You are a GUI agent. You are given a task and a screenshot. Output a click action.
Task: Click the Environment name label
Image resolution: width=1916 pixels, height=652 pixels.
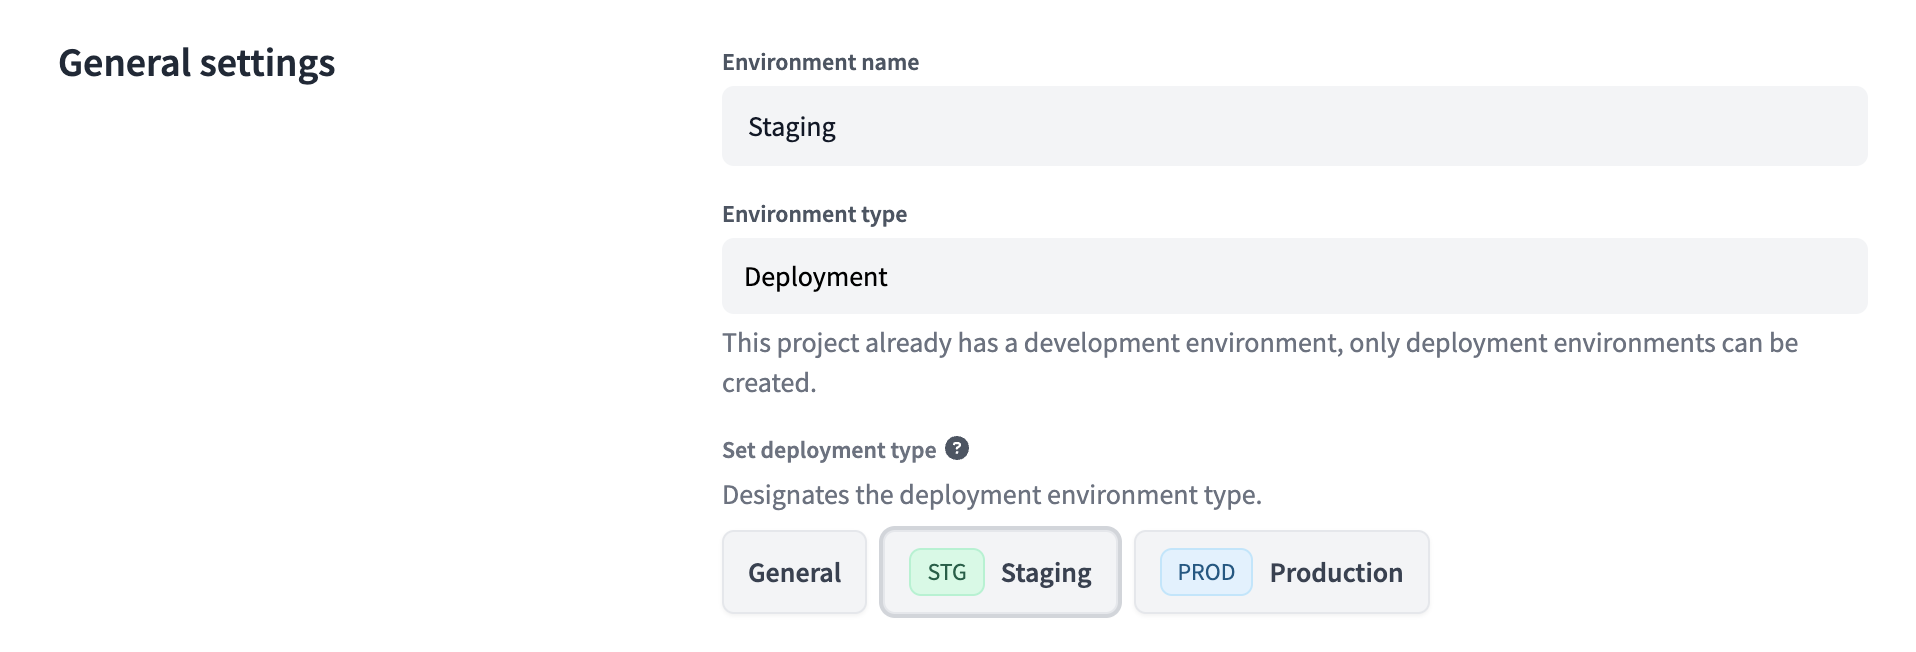point(820,62)
